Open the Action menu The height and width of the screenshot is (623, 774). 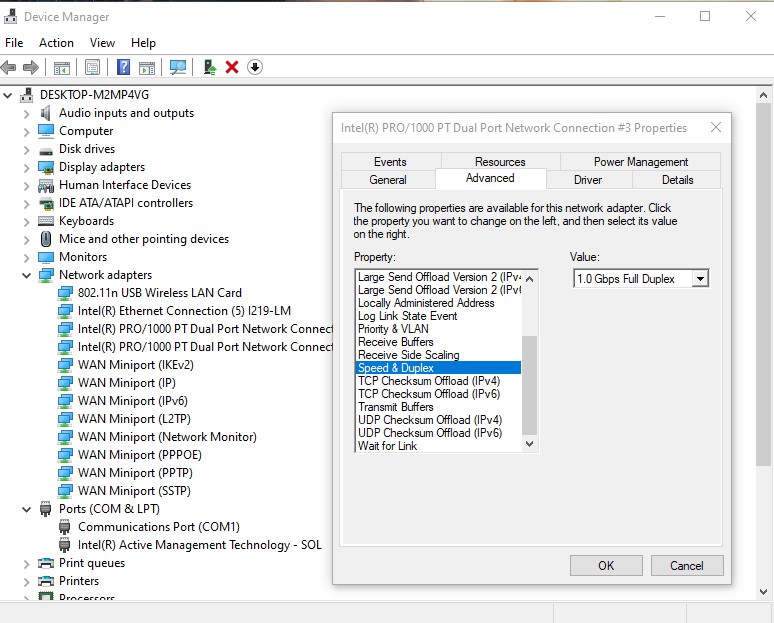point(56,43)
